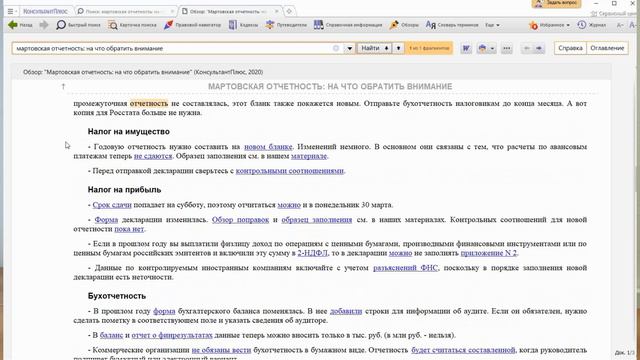The width and height of the screenshot is (640, 360).
Task: Open the 'не сдаются' link
Action: 153,156
